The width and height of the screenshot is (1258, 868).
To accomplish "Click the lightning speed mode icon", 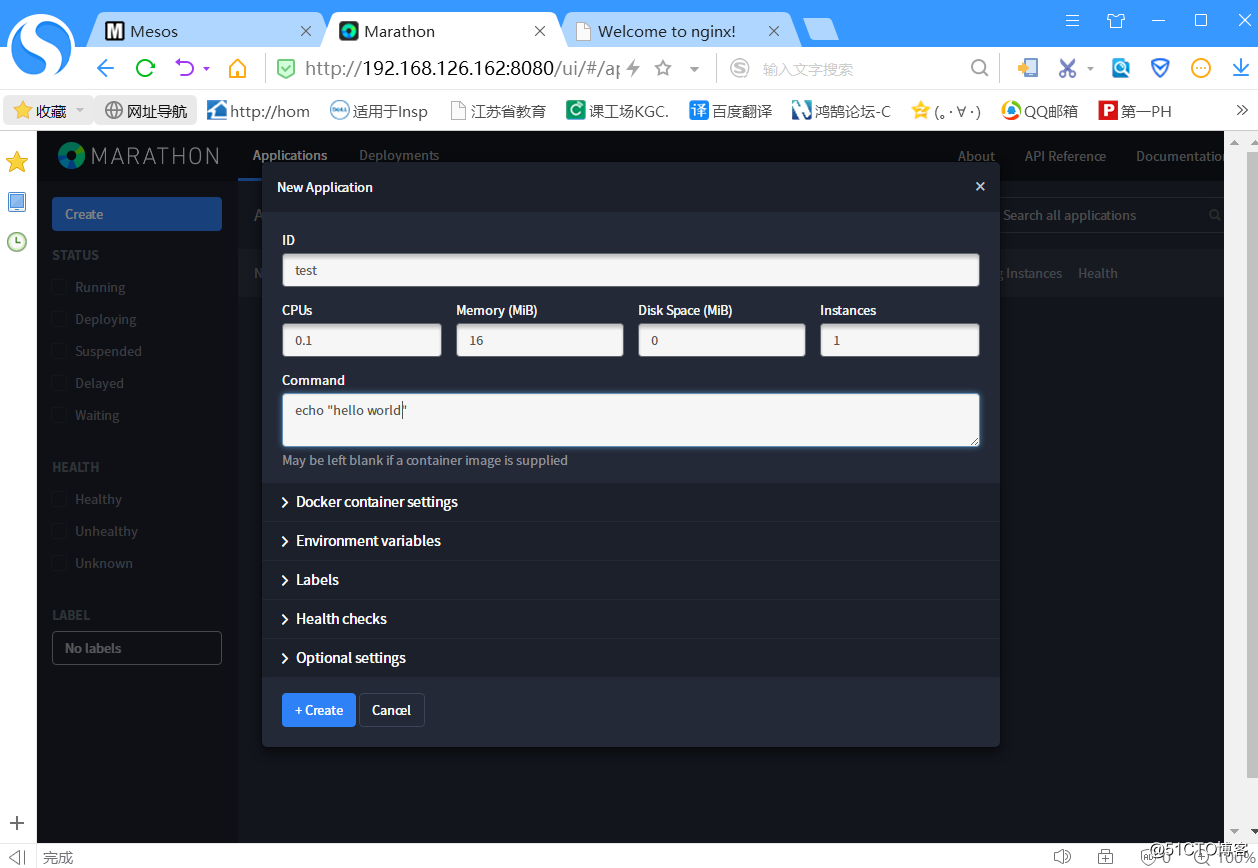I will pos(633,68).
